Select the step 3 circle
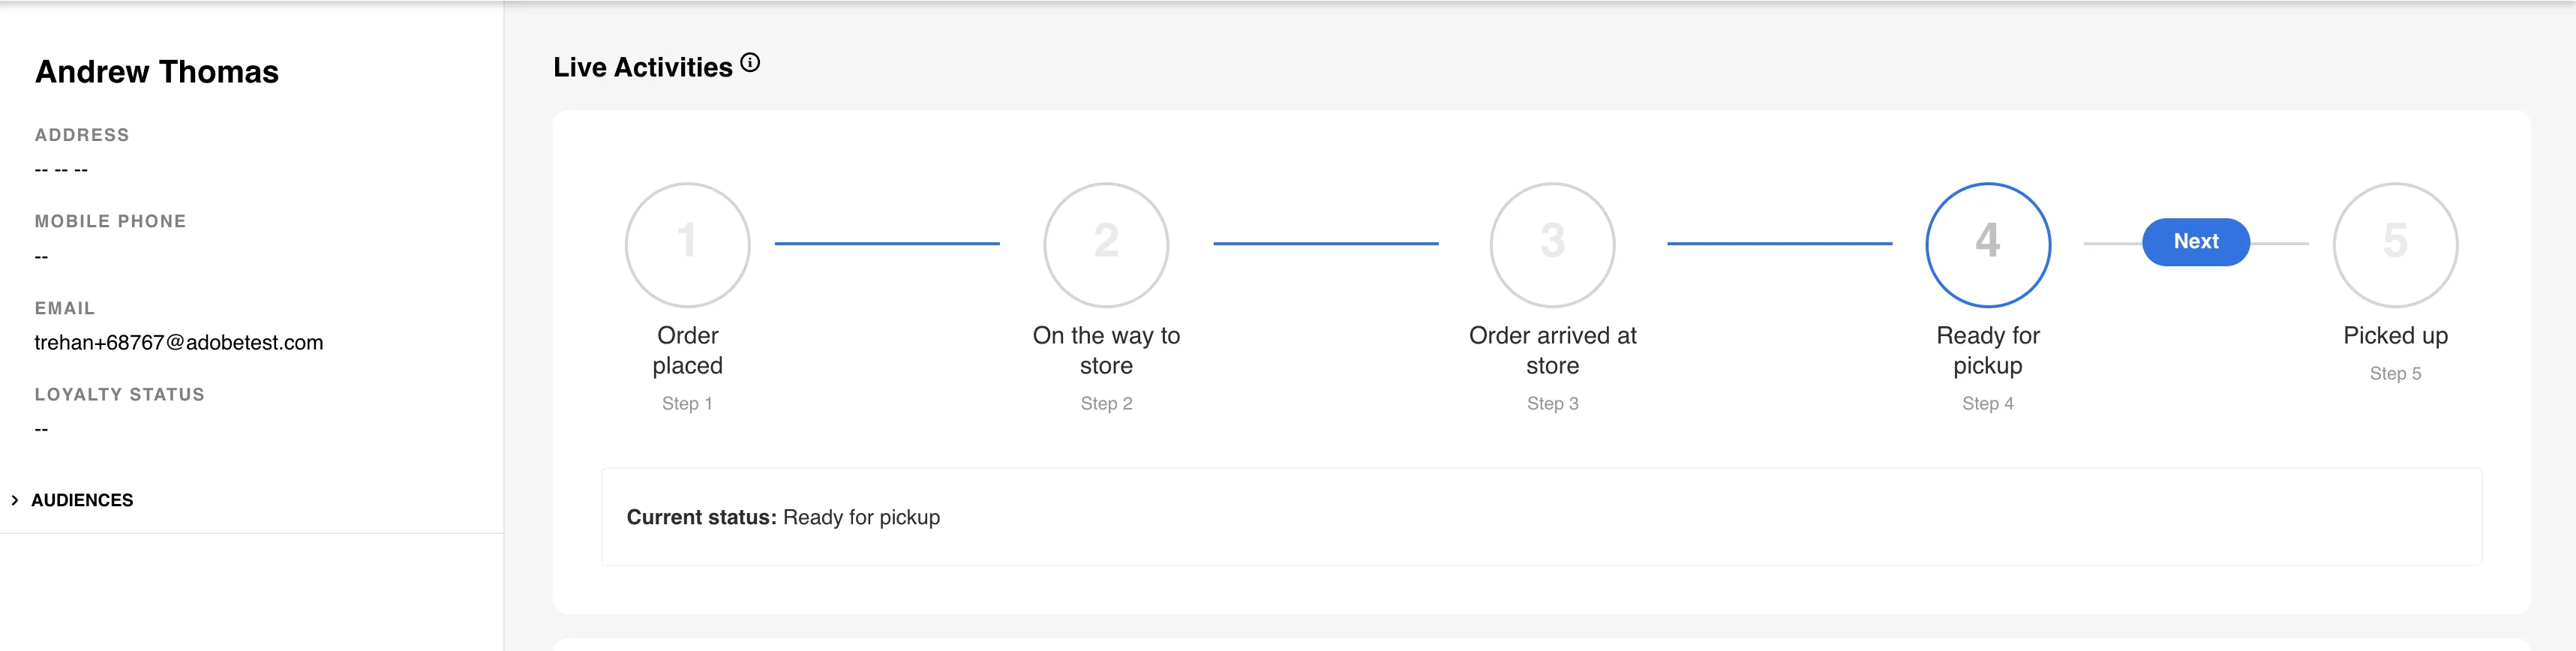Image resolution: width=2576 pixels, height=651 pixels. coord(1552,244)
